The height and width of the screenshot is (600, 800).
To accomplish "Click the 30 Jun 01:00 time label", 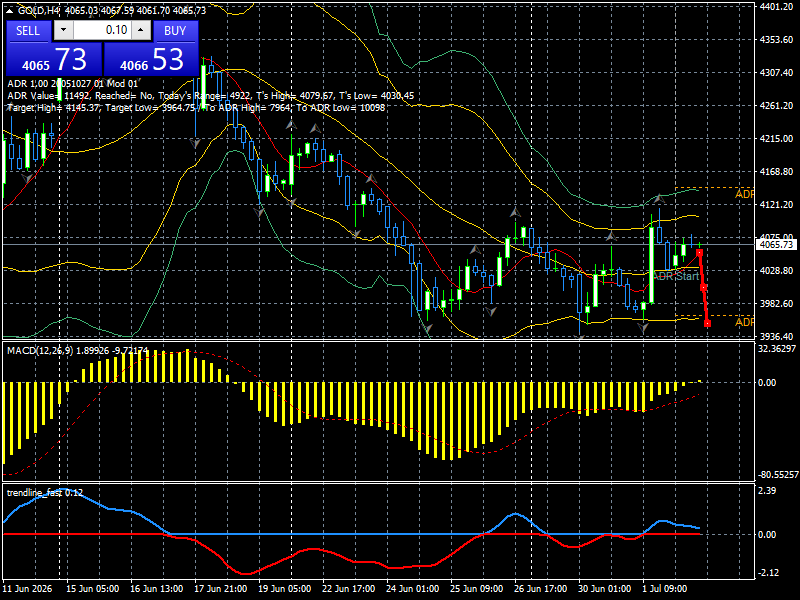I will (x=605, y=589).
